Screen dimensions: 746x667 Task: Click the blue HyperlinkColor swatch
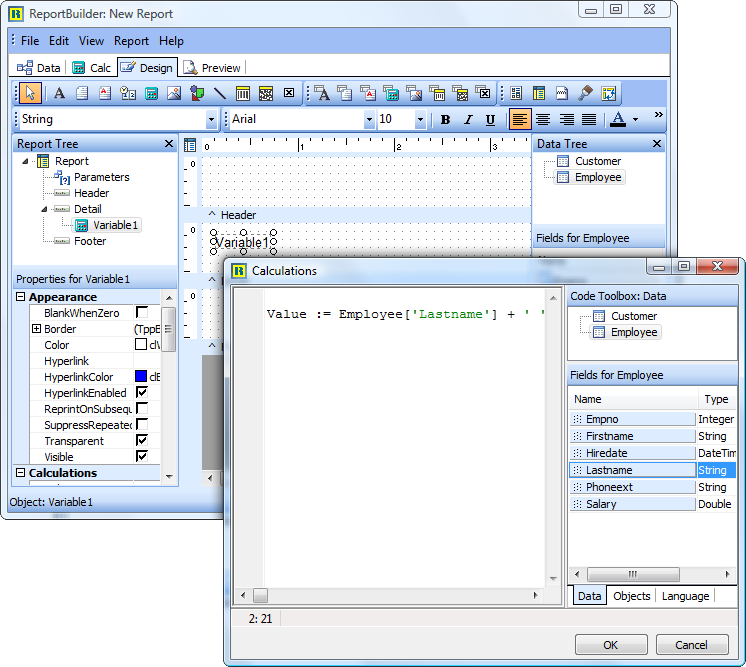(141, 376)
